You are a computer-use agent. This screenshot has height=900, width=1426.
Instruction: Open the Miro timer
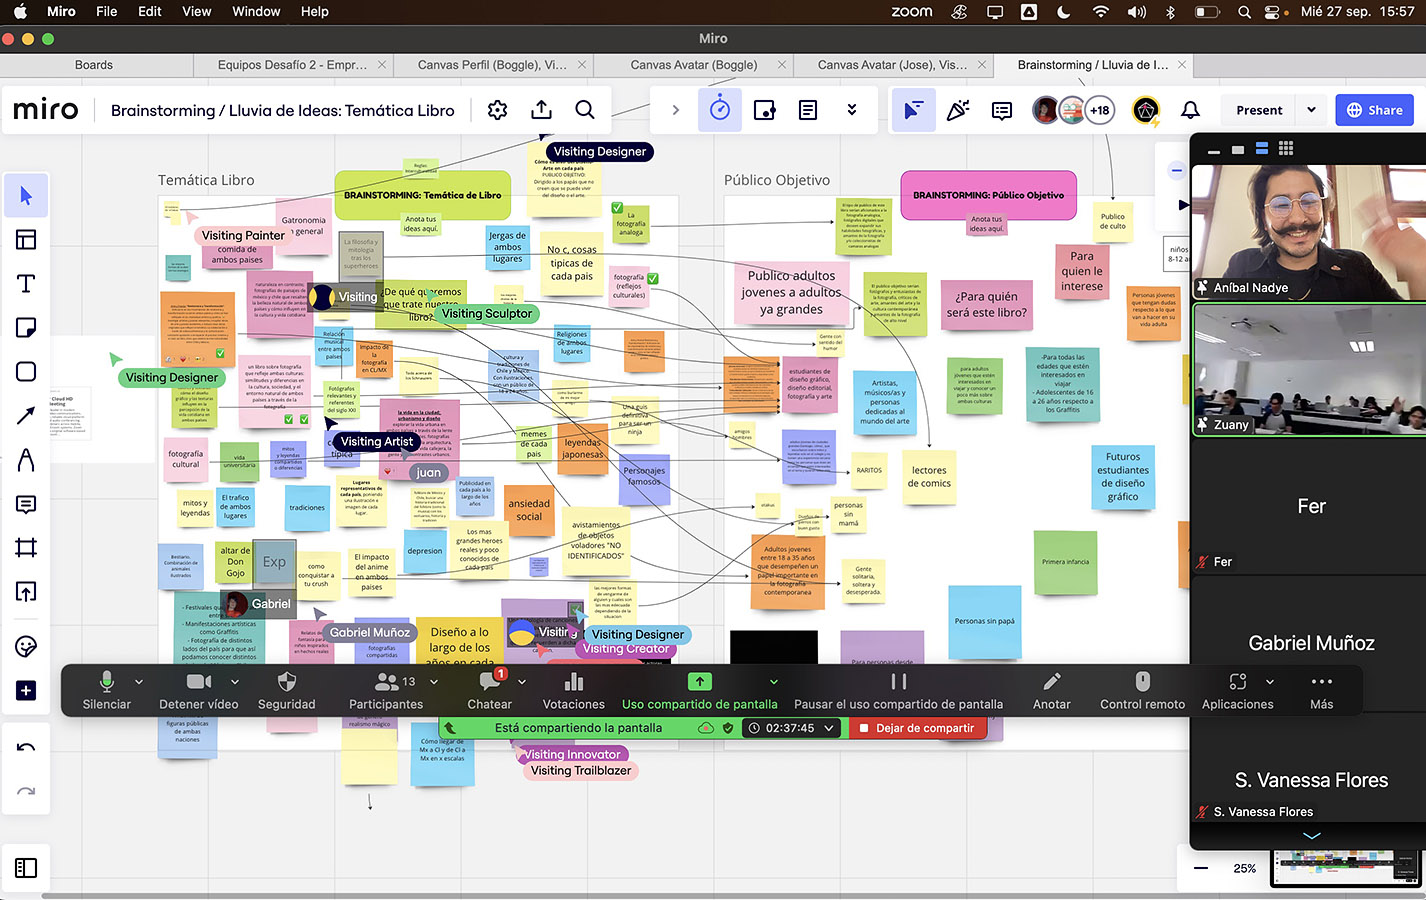pyautogui.click(x=720, y=110)
